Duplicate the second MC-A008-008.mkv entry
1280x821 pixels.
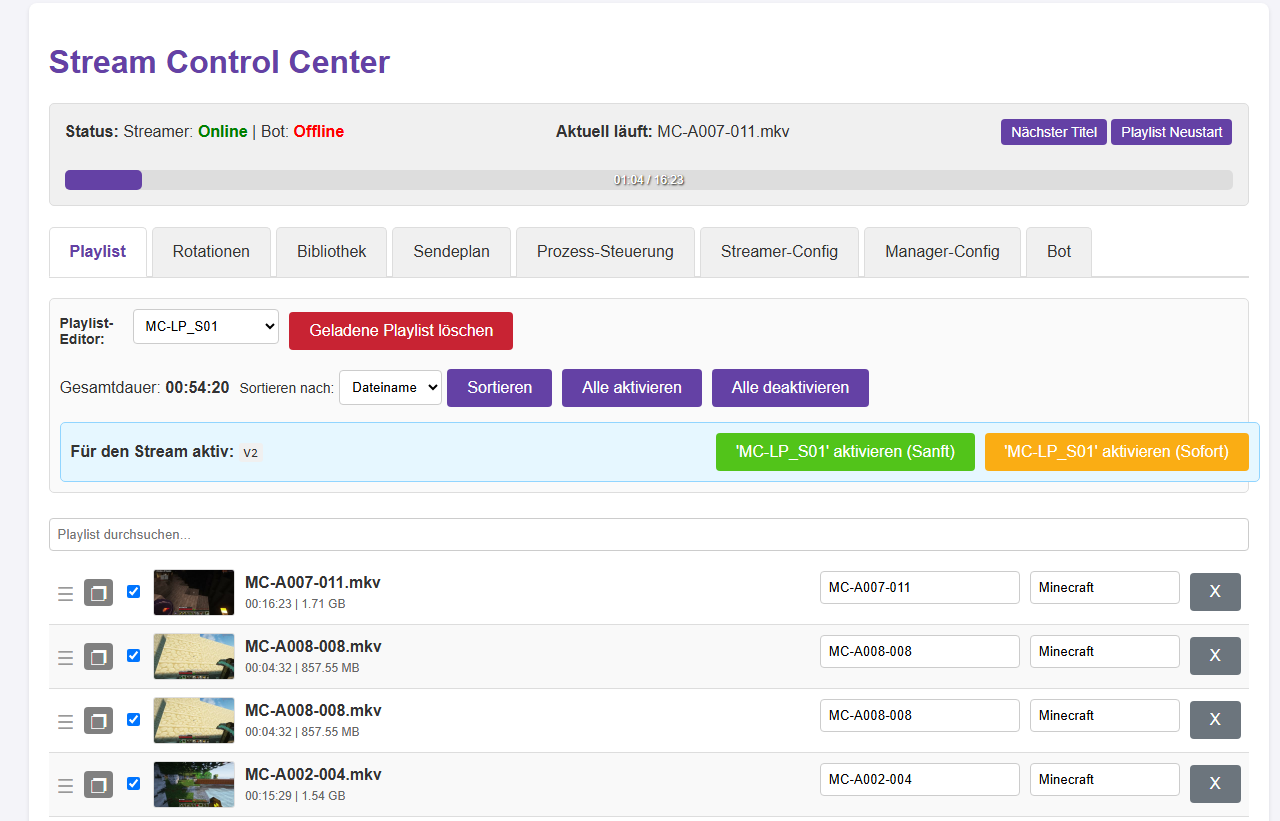pos(98,720)
